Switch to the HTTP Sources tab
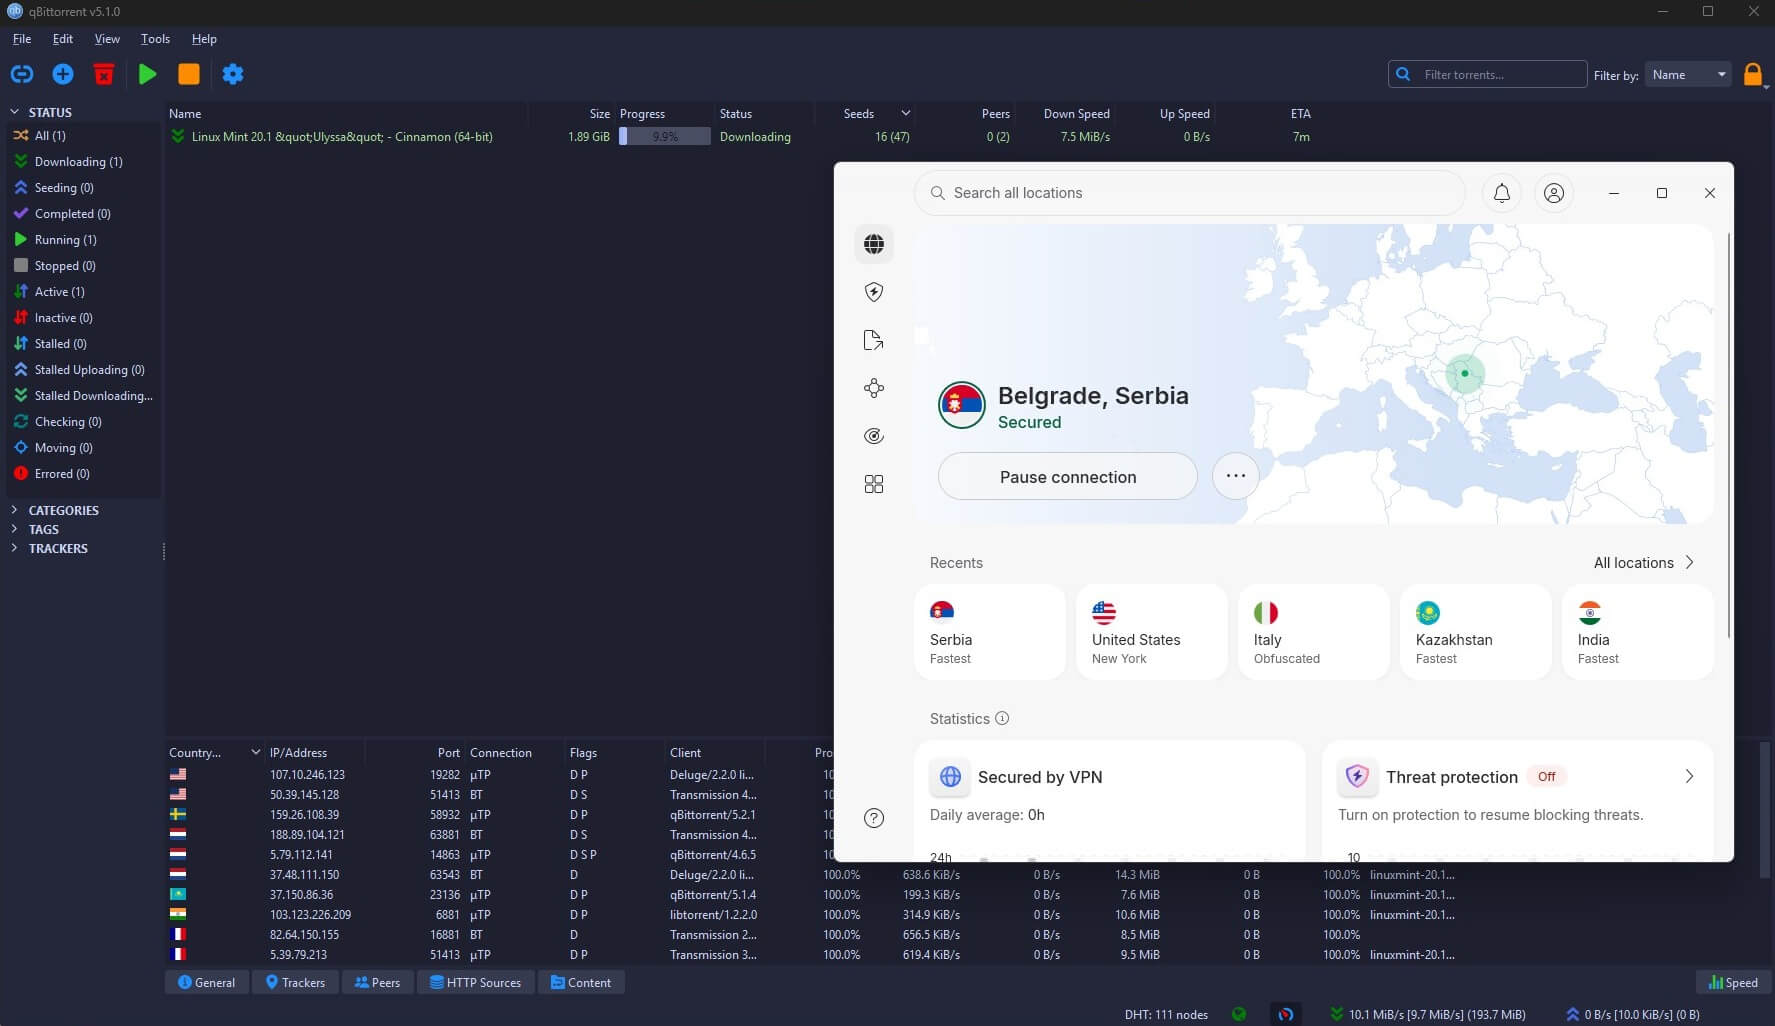This screenshot has height=1026, width=1775. tap(476, 982)
